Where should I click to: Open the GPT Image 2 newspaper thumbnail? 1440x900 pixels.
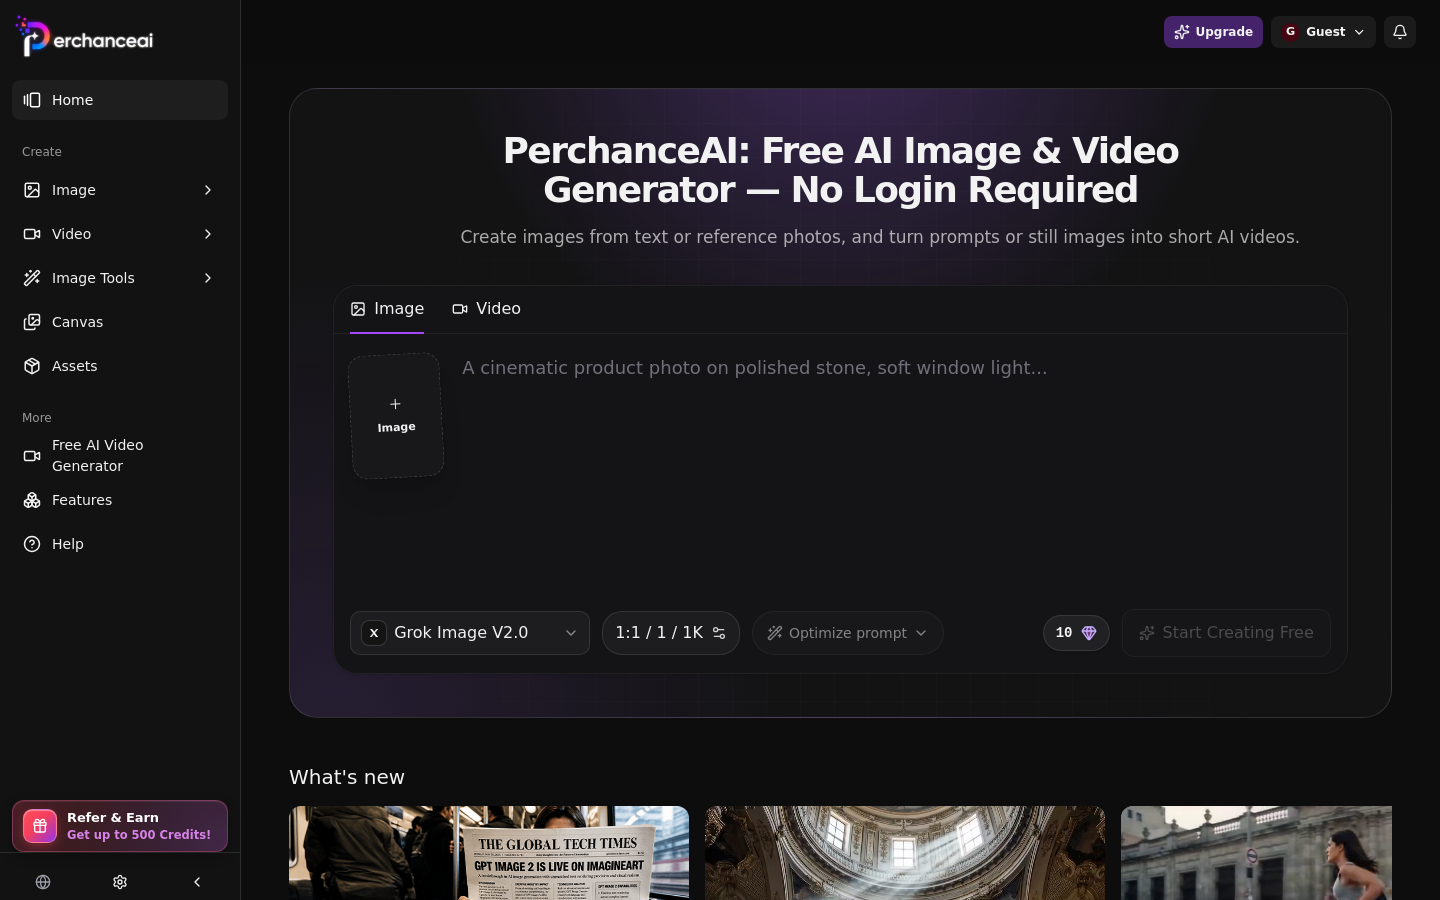(x=489, y=853)
